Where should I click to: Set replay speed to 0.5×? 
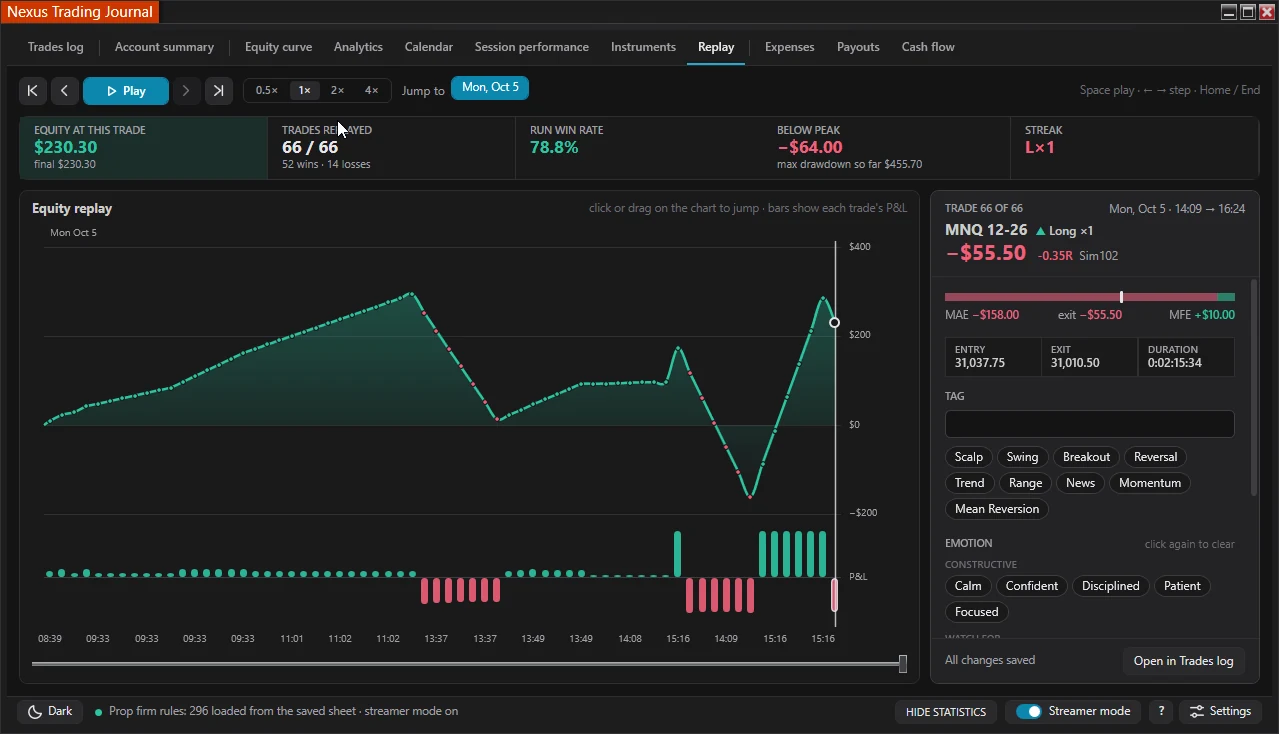(x=267, y=90)
